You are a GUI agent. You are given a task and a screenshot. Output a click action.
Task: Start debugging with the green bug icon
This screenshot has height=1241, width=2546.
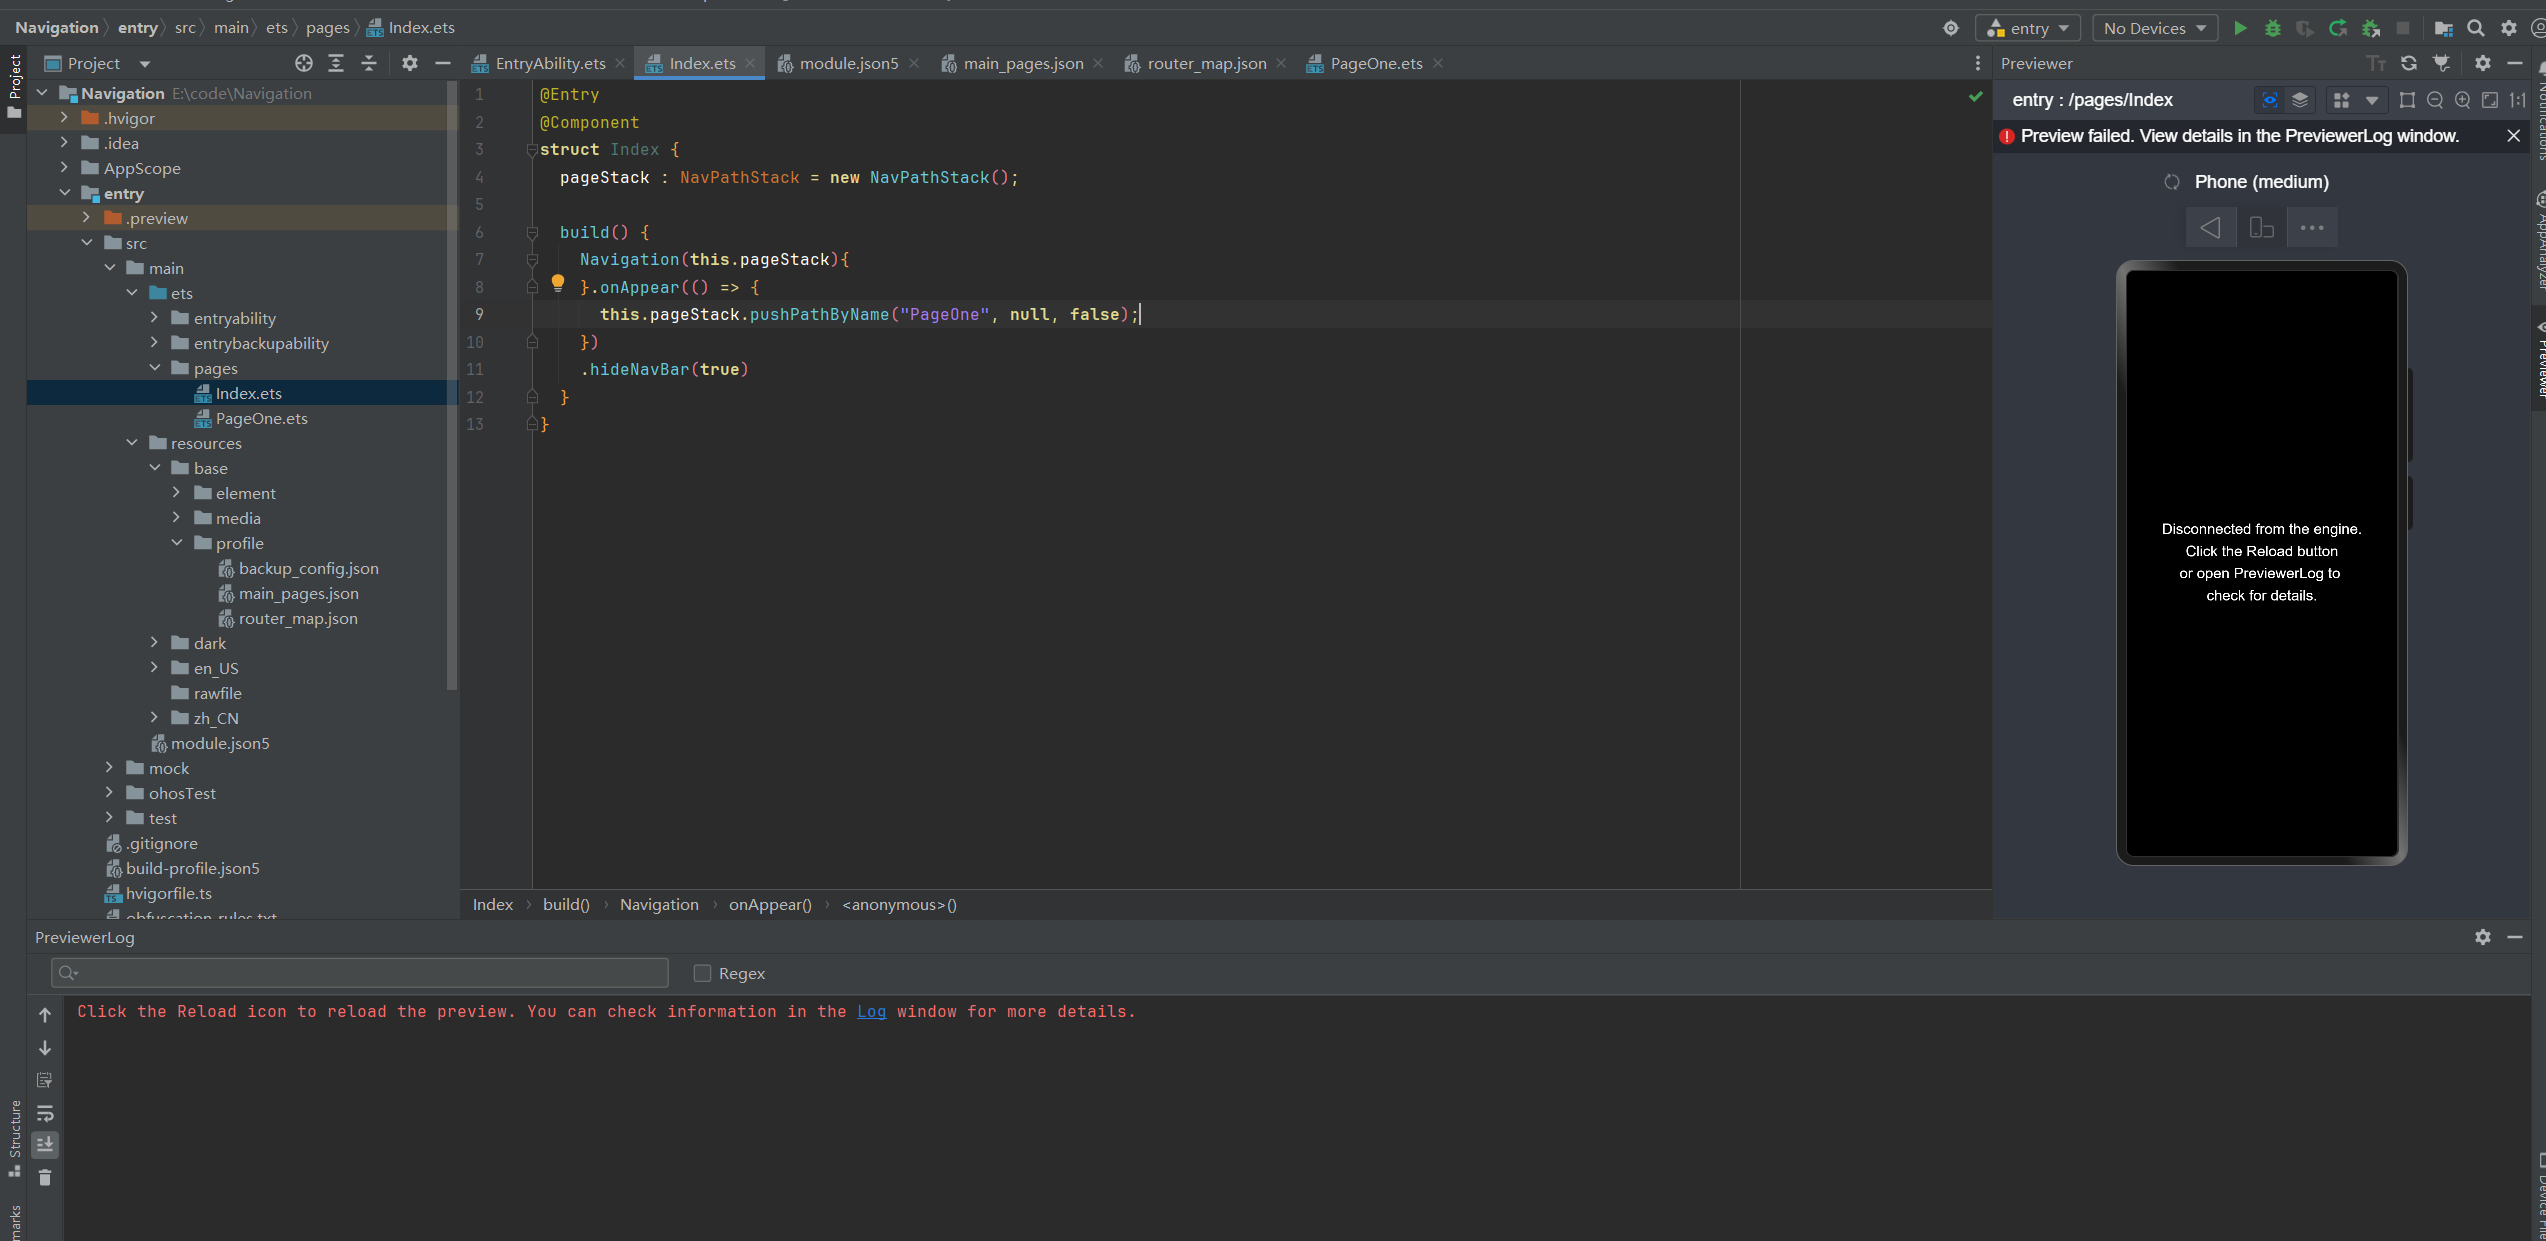coord(2273,28)
